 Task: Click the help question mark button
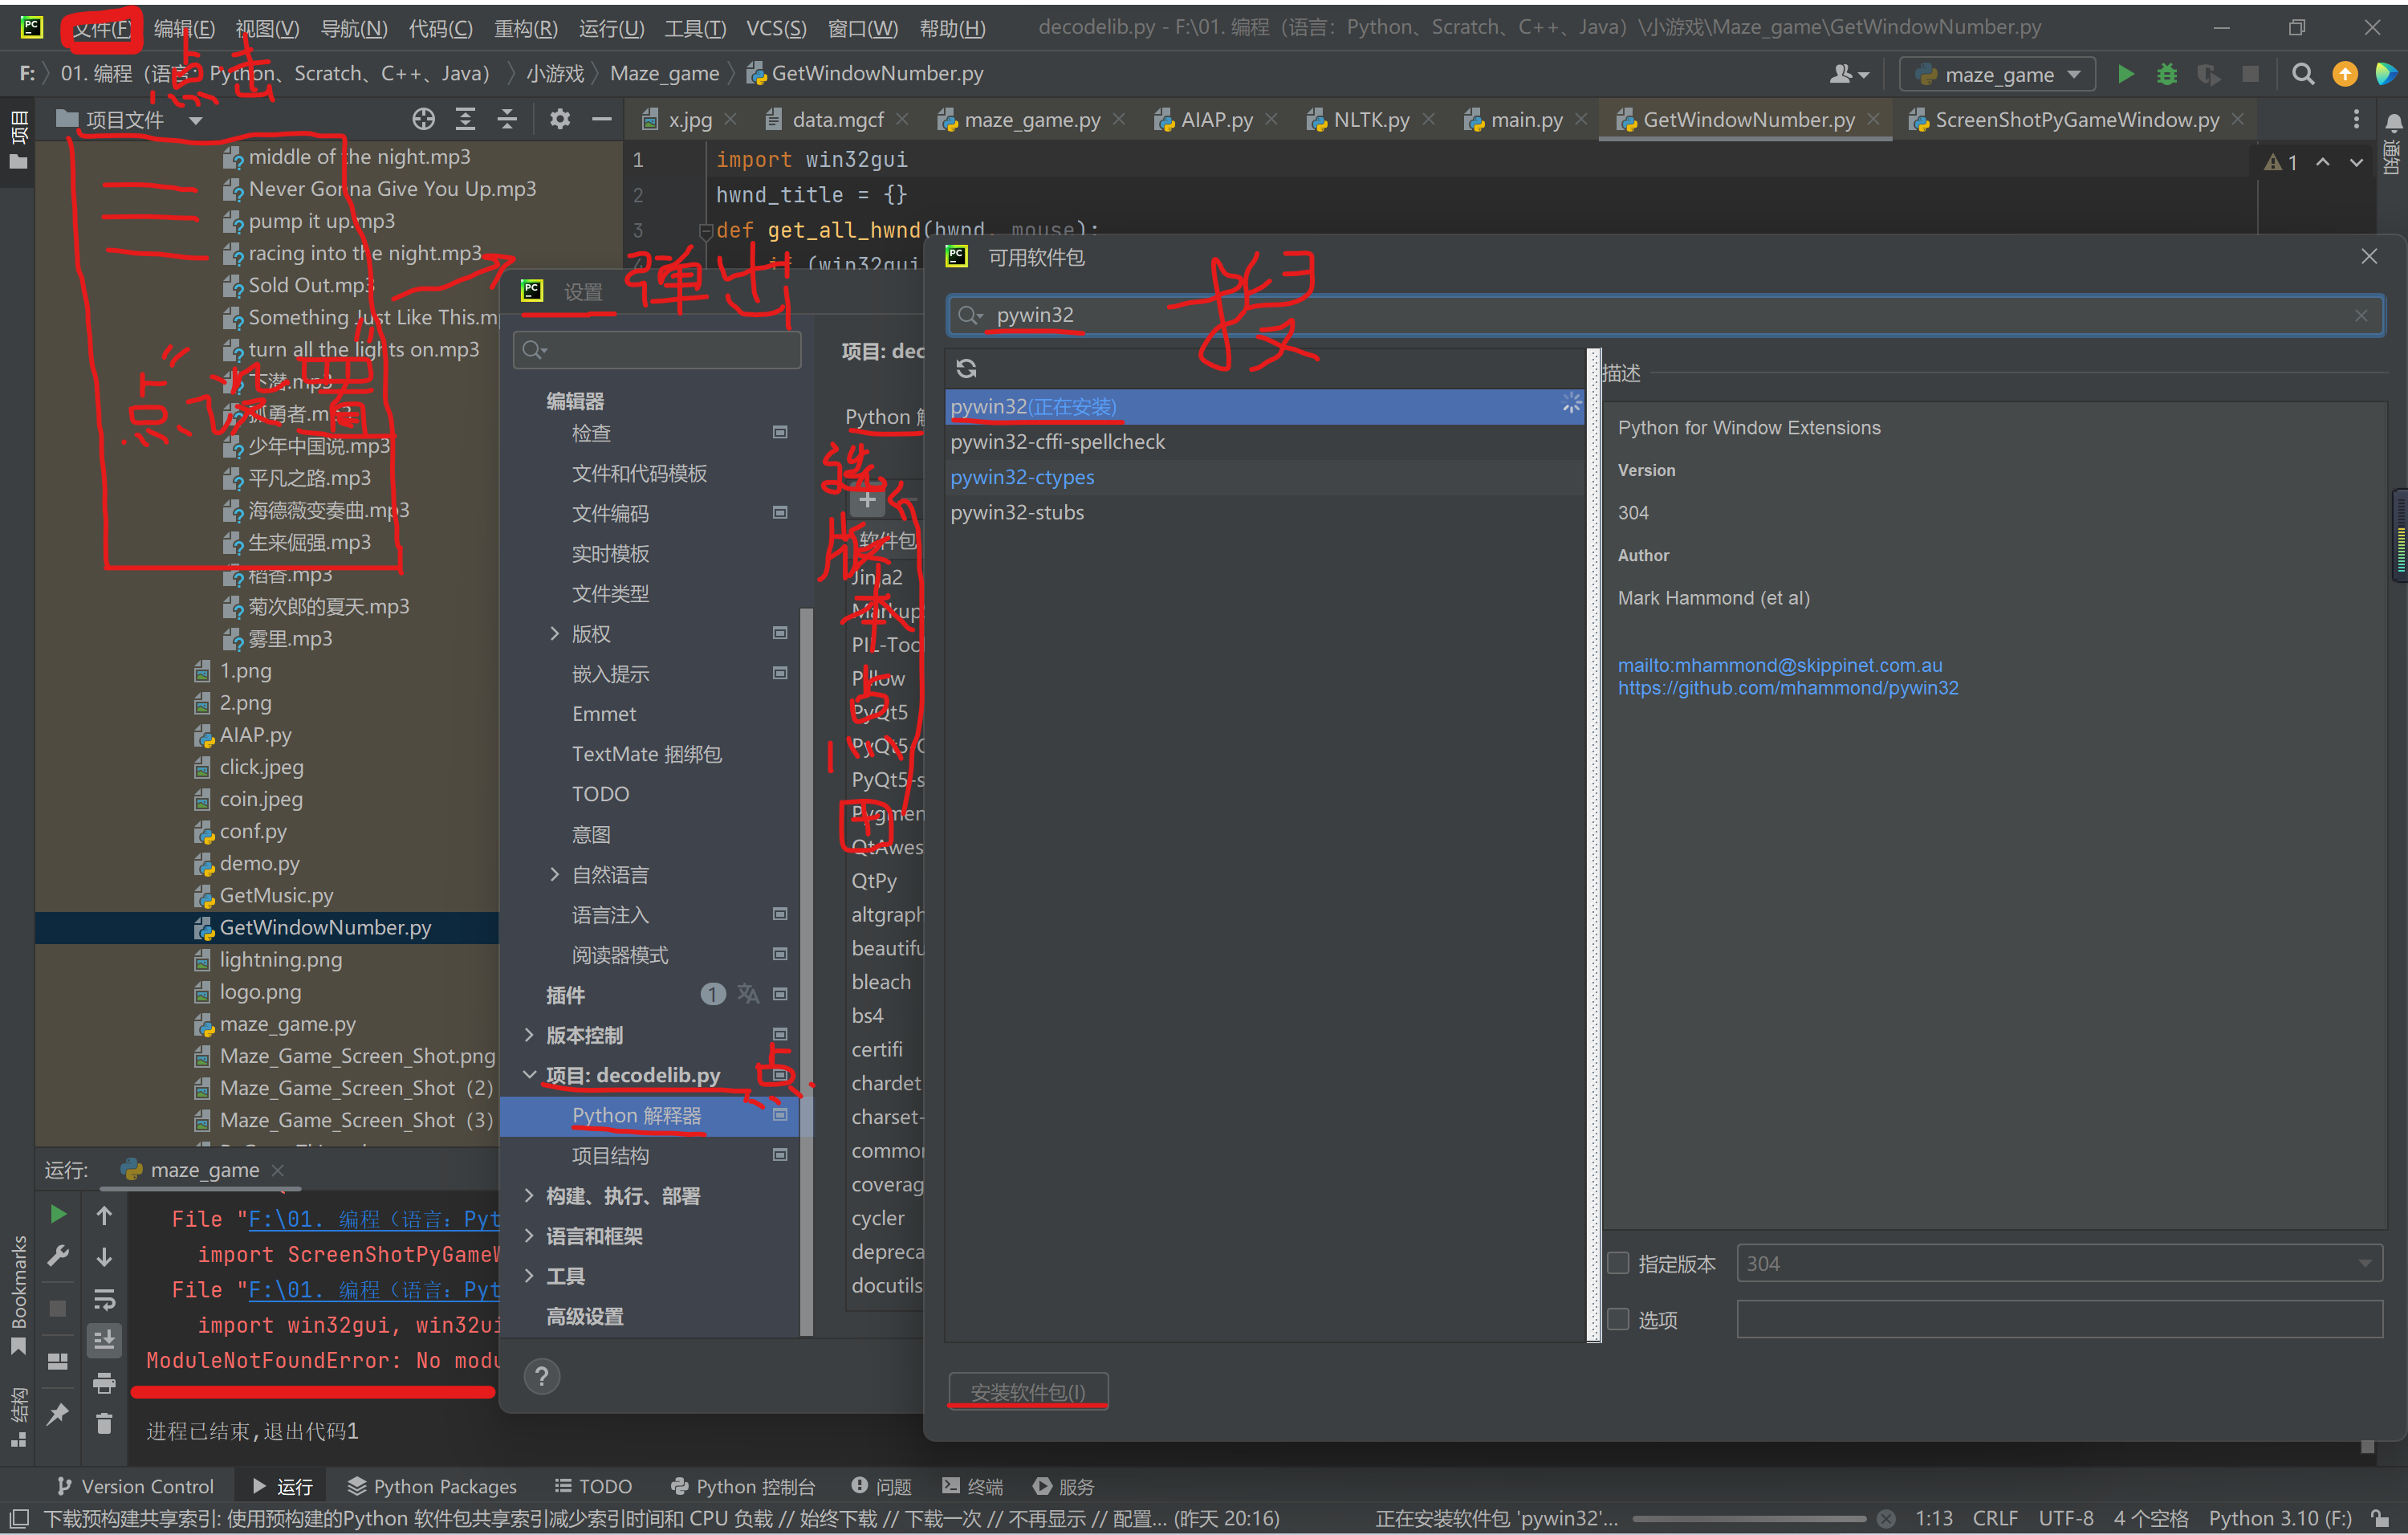pos(541,1377)
